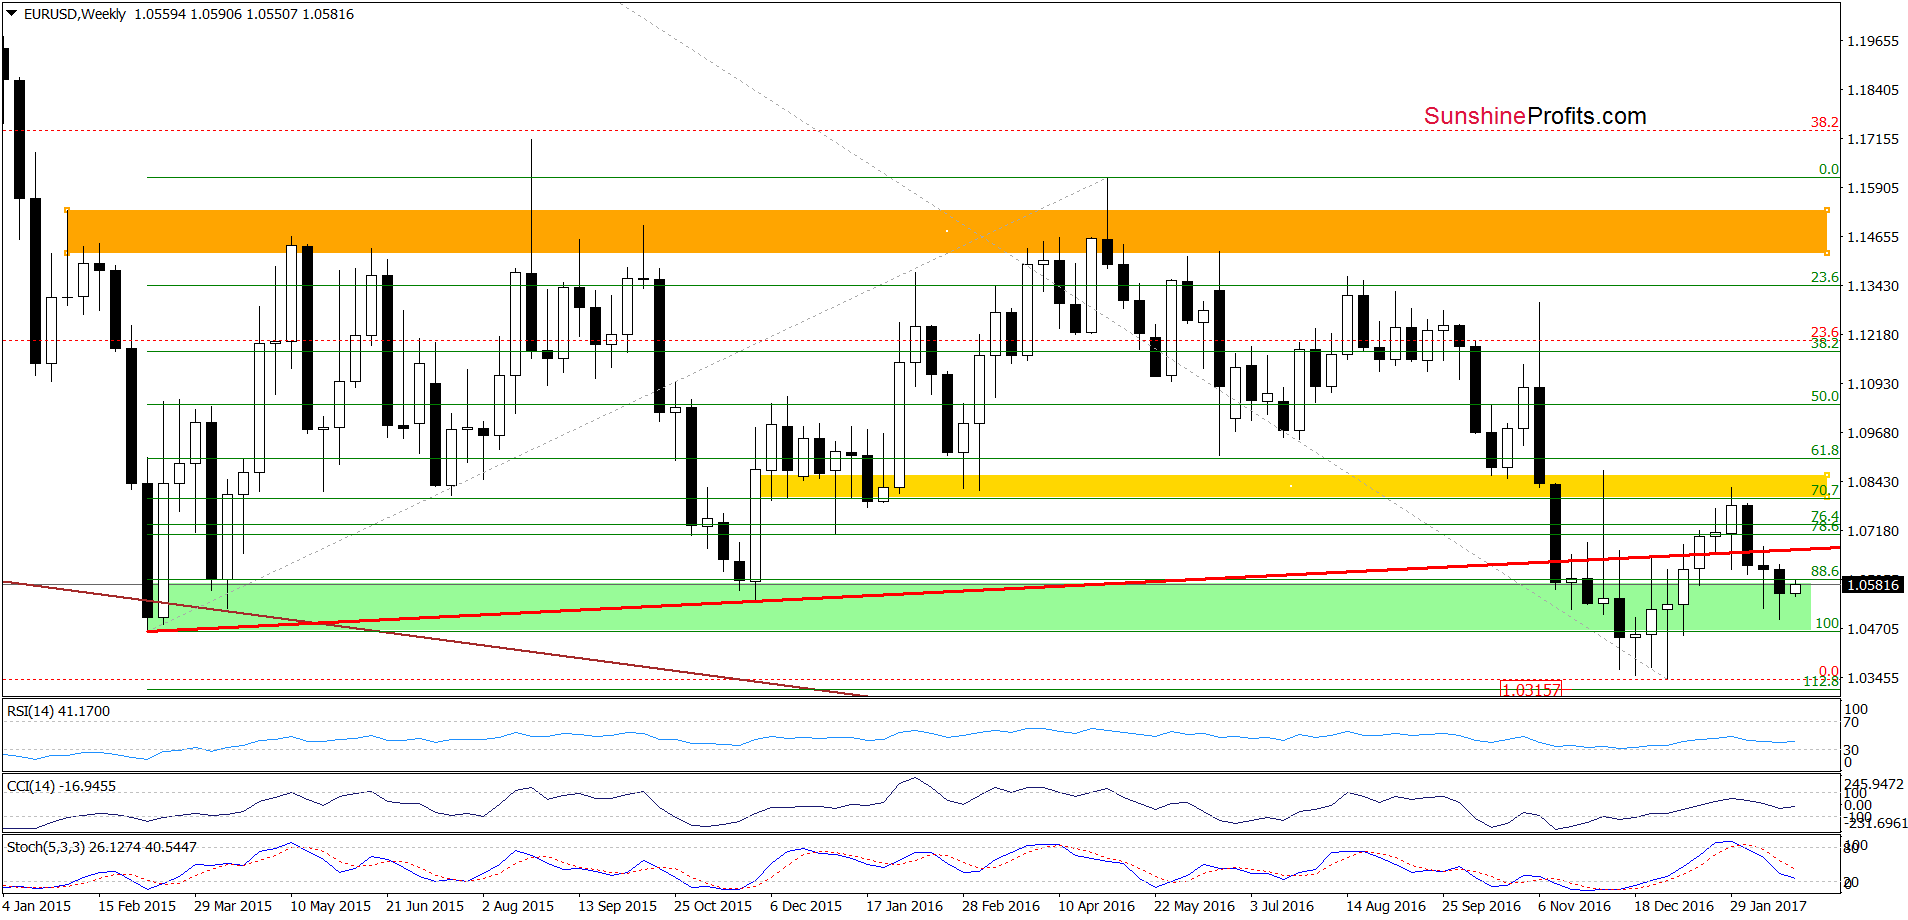
Task: Click the 1.10930 price axis label
Action: (1872, 384)
